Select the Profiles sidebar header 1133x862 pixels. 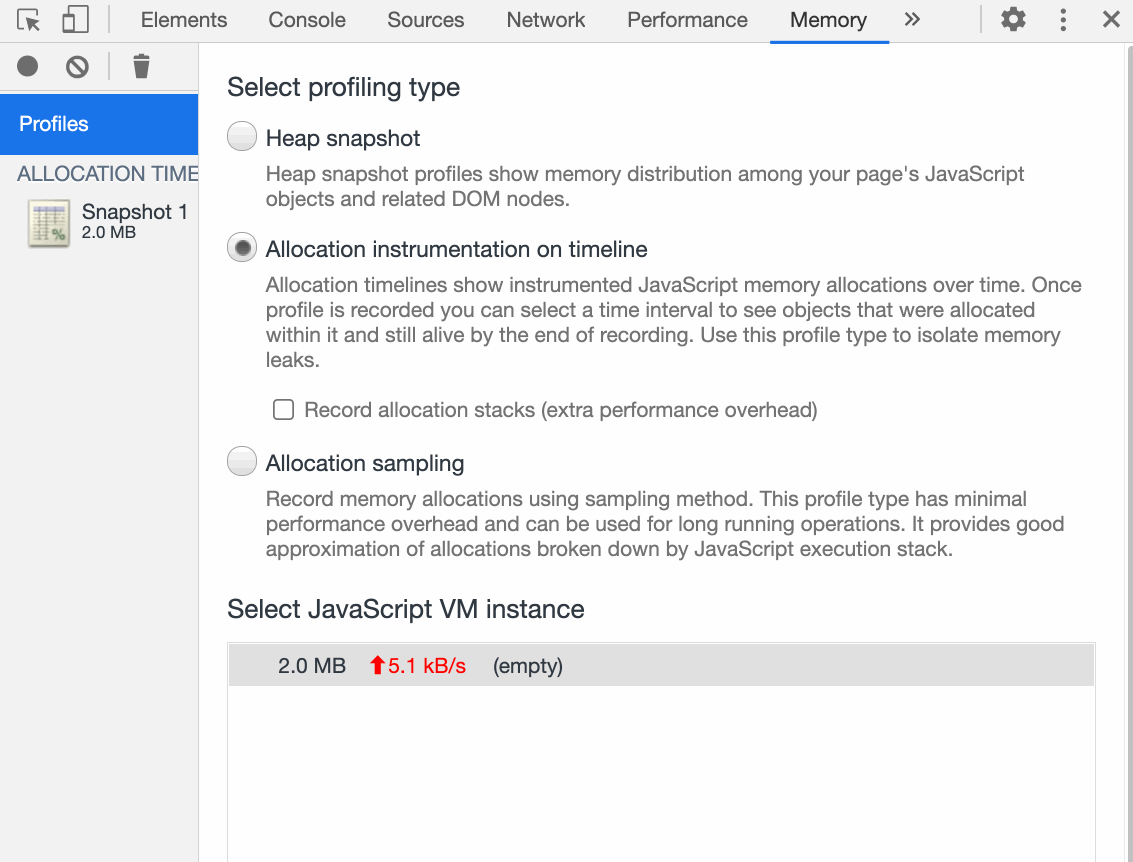click(99, 124)
